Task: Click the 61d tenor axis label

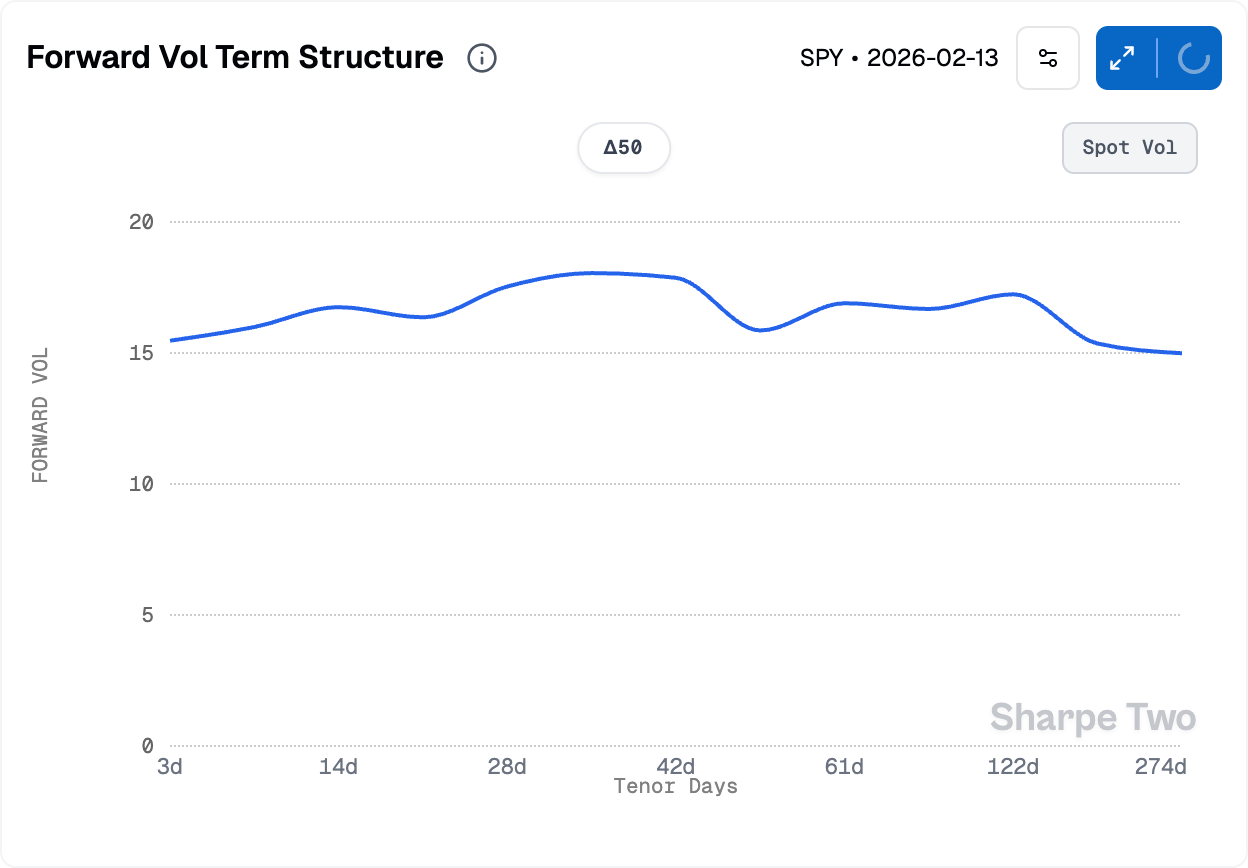Action: coord(844,767)
